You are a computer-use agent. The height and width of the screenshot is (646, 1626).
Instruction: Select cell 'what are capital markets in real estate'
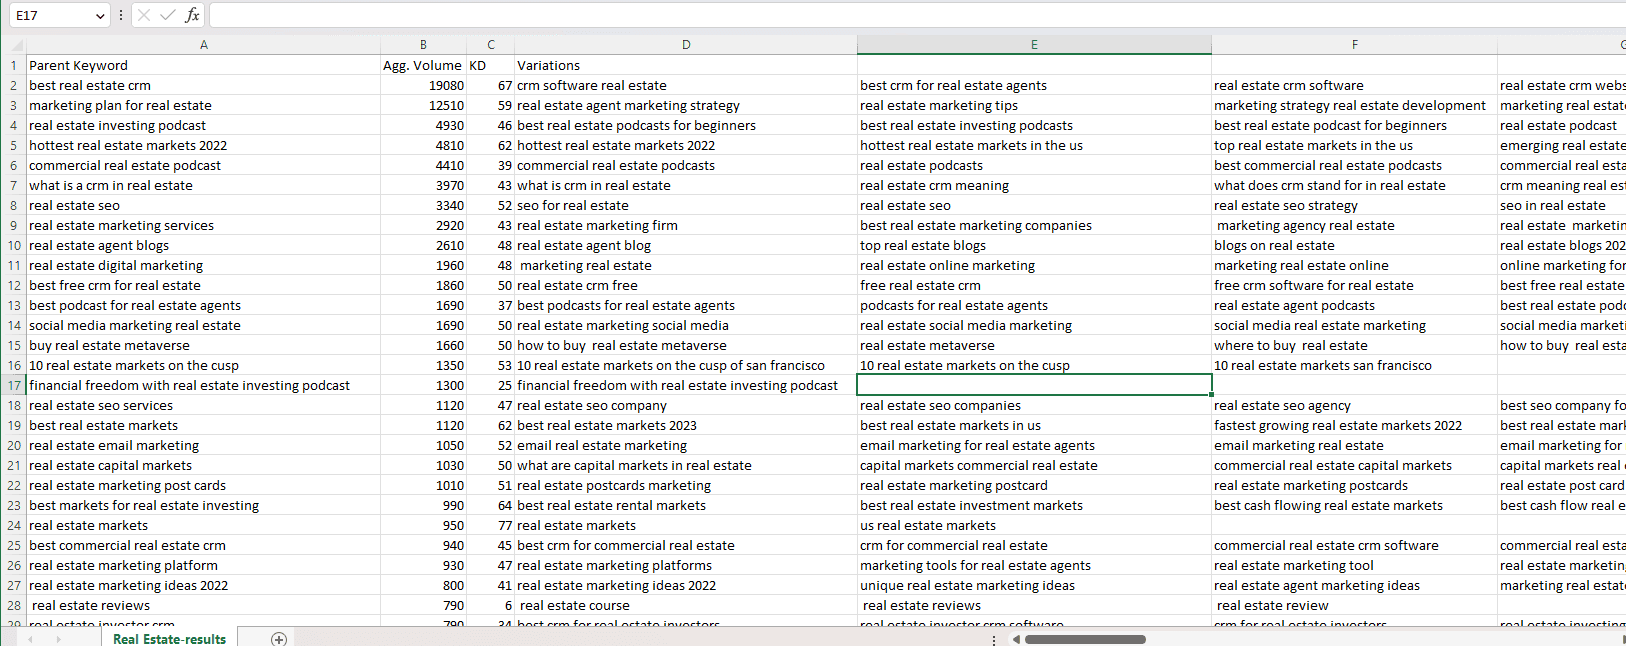point(686,465)
